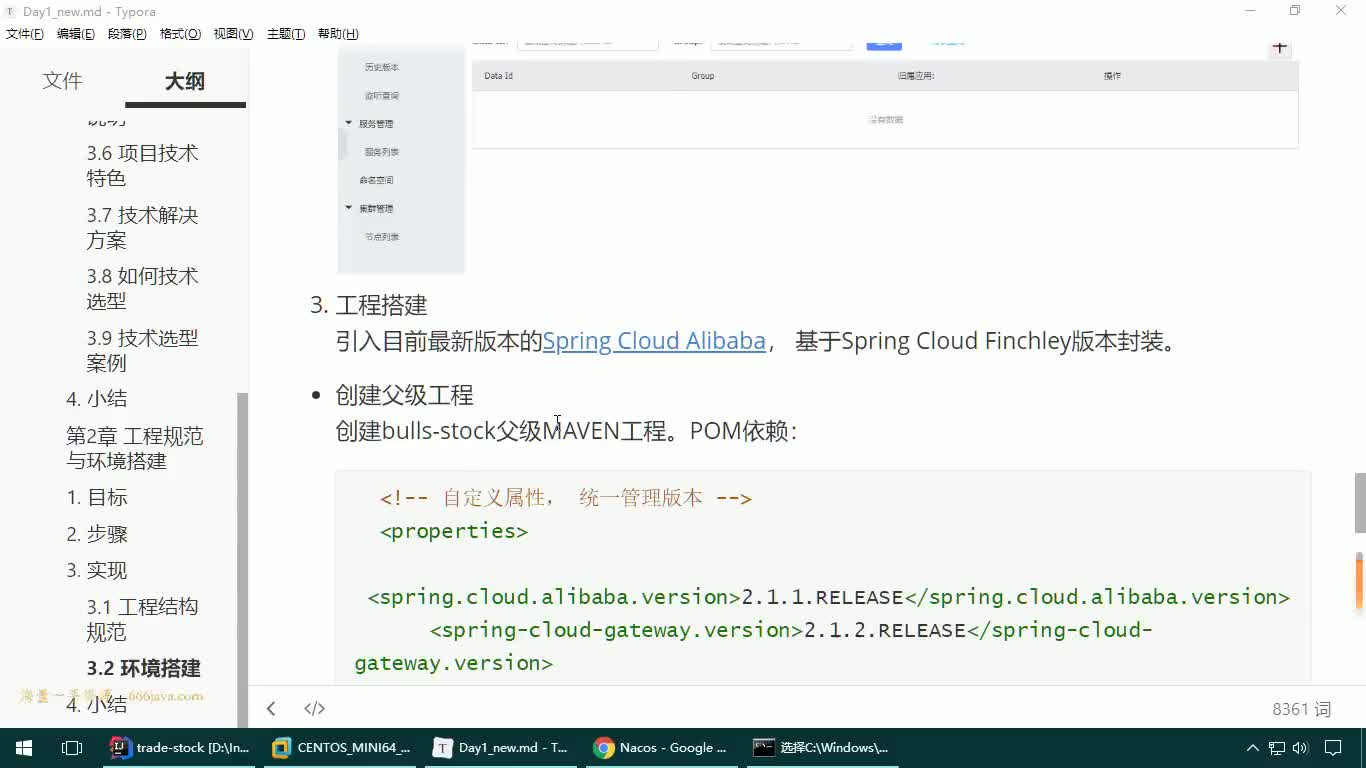Image resolution: width=1366 pixels, height=768 pixels.
Task: Select bold outline item 3.2 环境搭建
Action: click(x=143, y=668)
